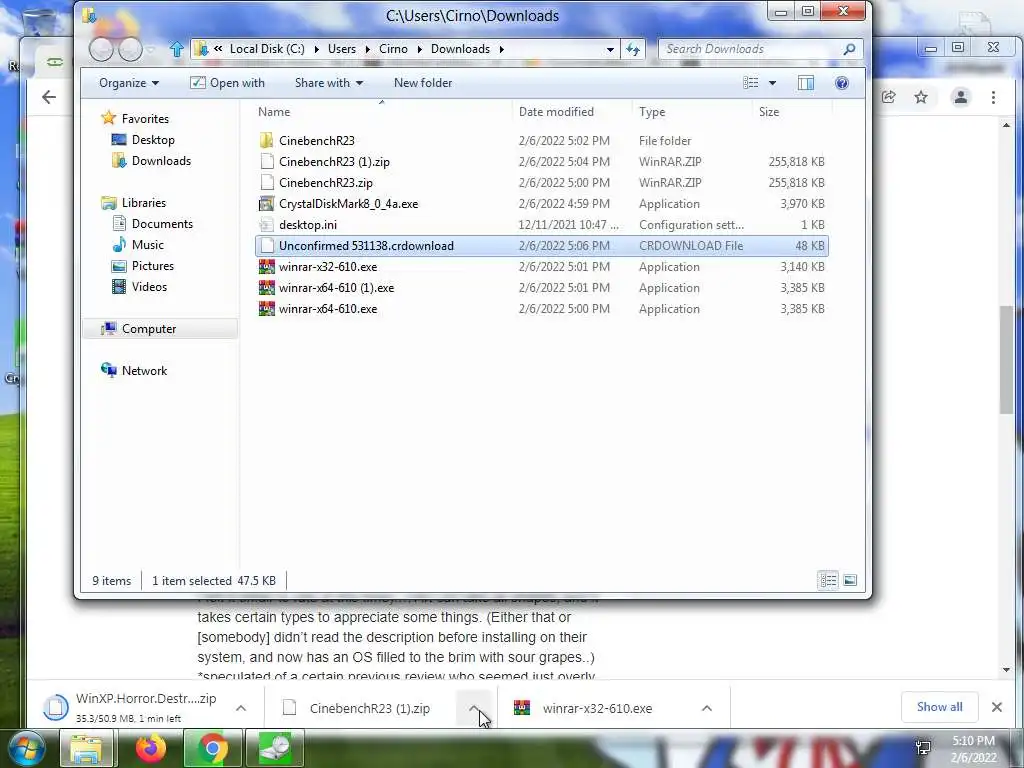Click the Change your view icon
Viewport: 1024px width, 768px height.
coord(751,83)
